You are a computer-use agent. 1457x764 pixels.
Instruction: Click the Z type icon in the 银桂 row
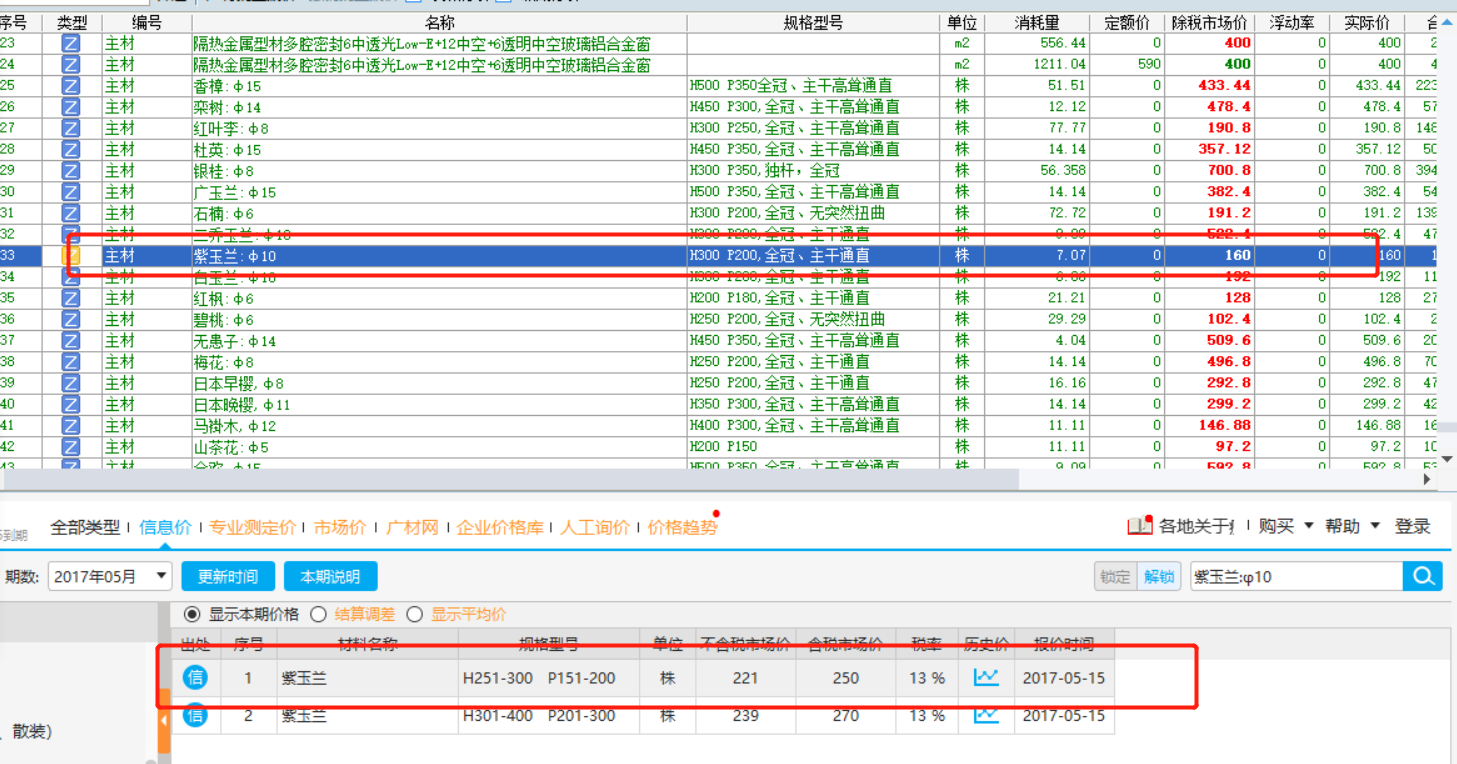click(x=71, y=171)
